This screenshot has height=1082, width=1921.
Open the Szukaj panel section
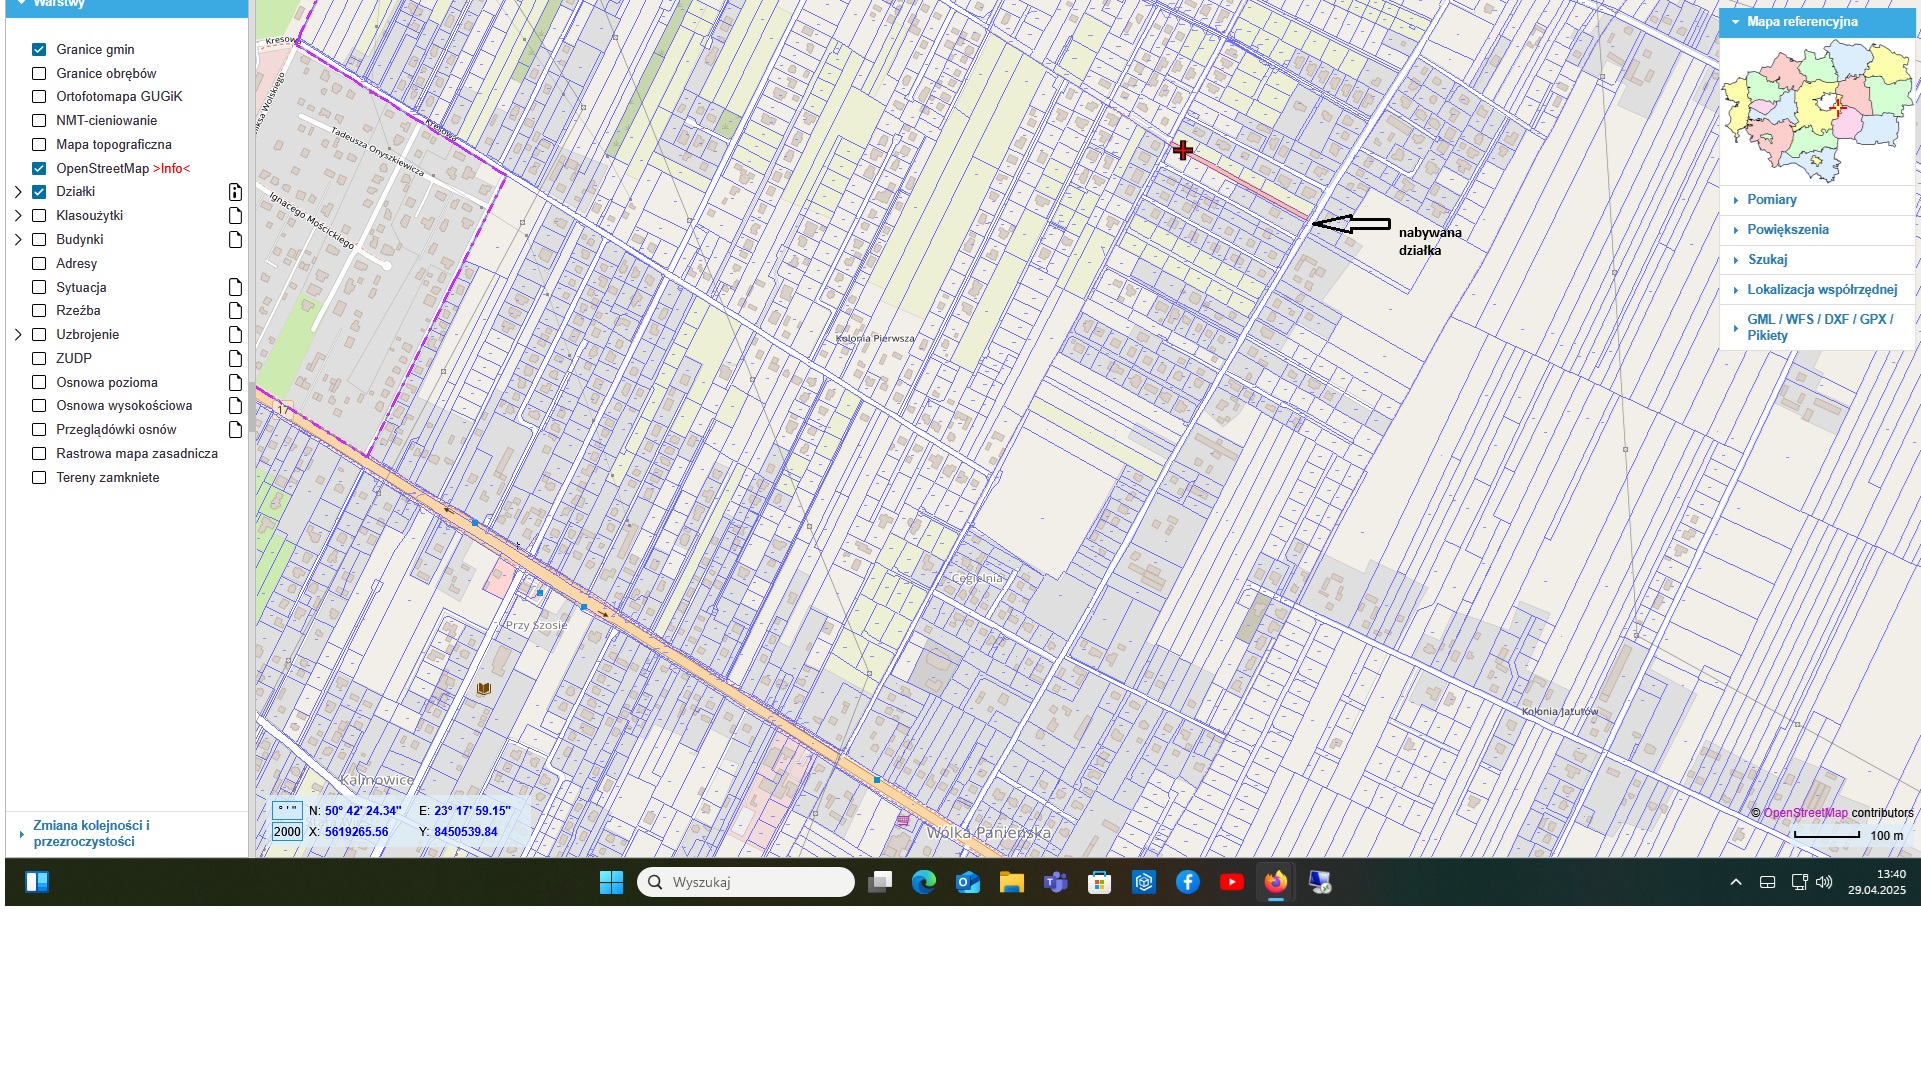(x=1766, y=260)
